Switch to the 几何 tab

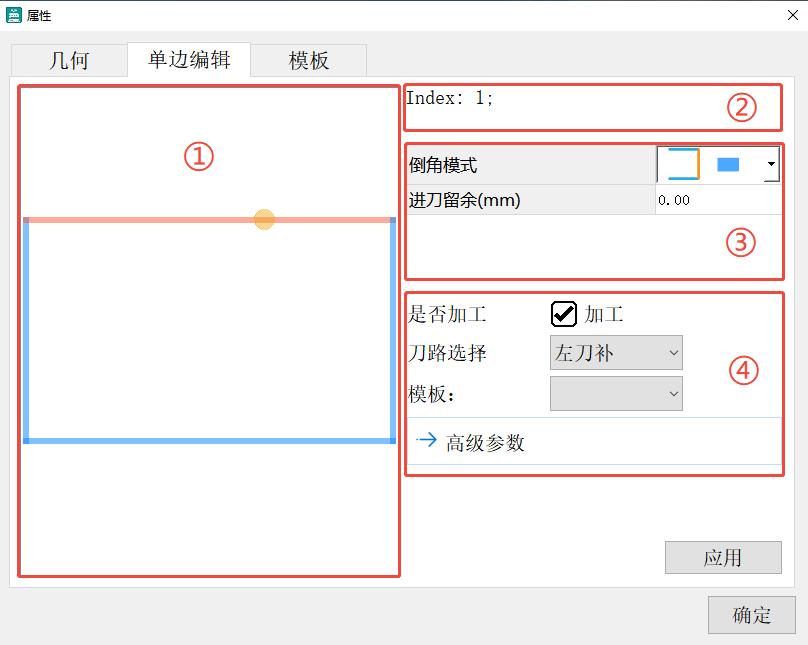[x=69, y=60]
